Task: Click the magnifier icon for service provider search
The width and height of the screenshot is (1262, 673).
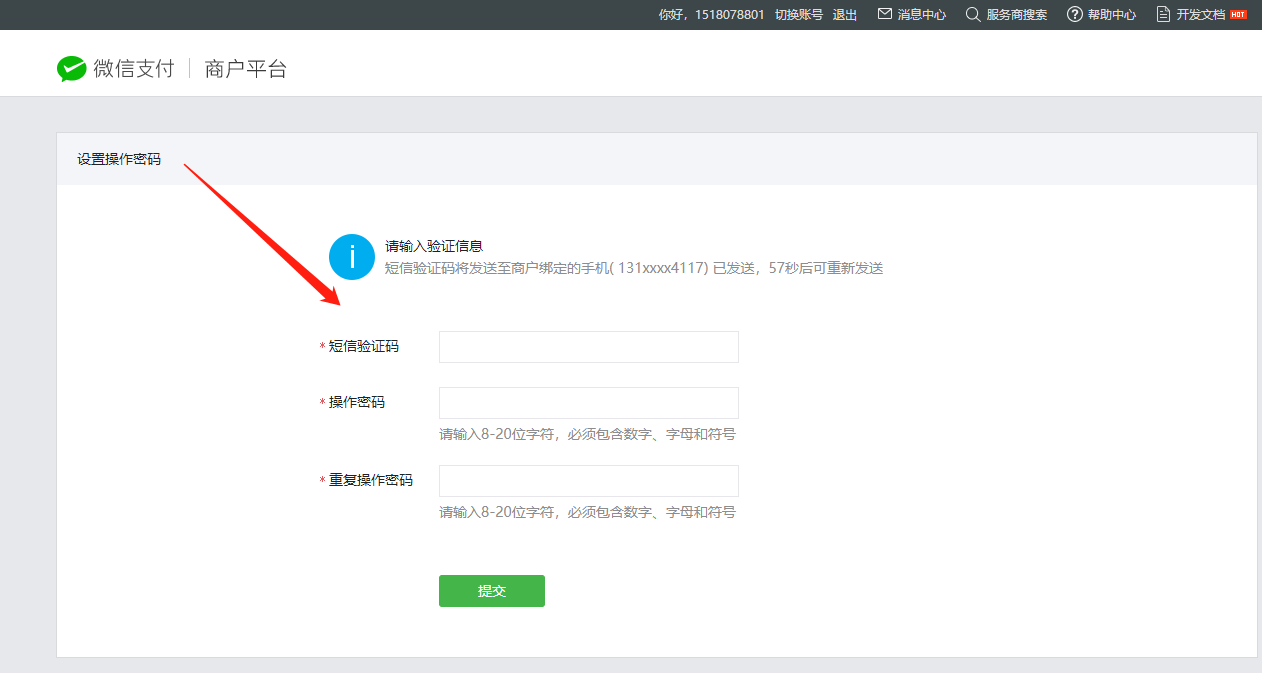Action: pos(972,14)
